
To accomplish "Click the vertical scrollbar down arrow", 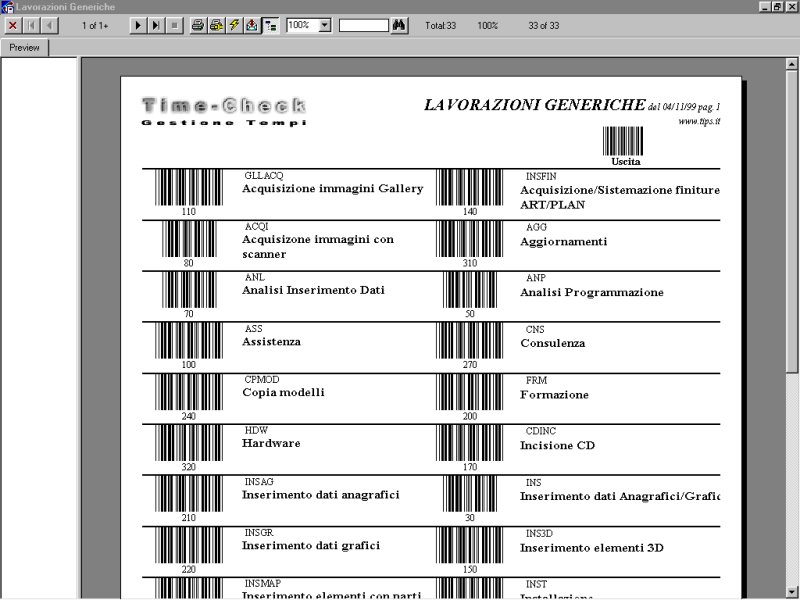I will click(x=791, y=592).
